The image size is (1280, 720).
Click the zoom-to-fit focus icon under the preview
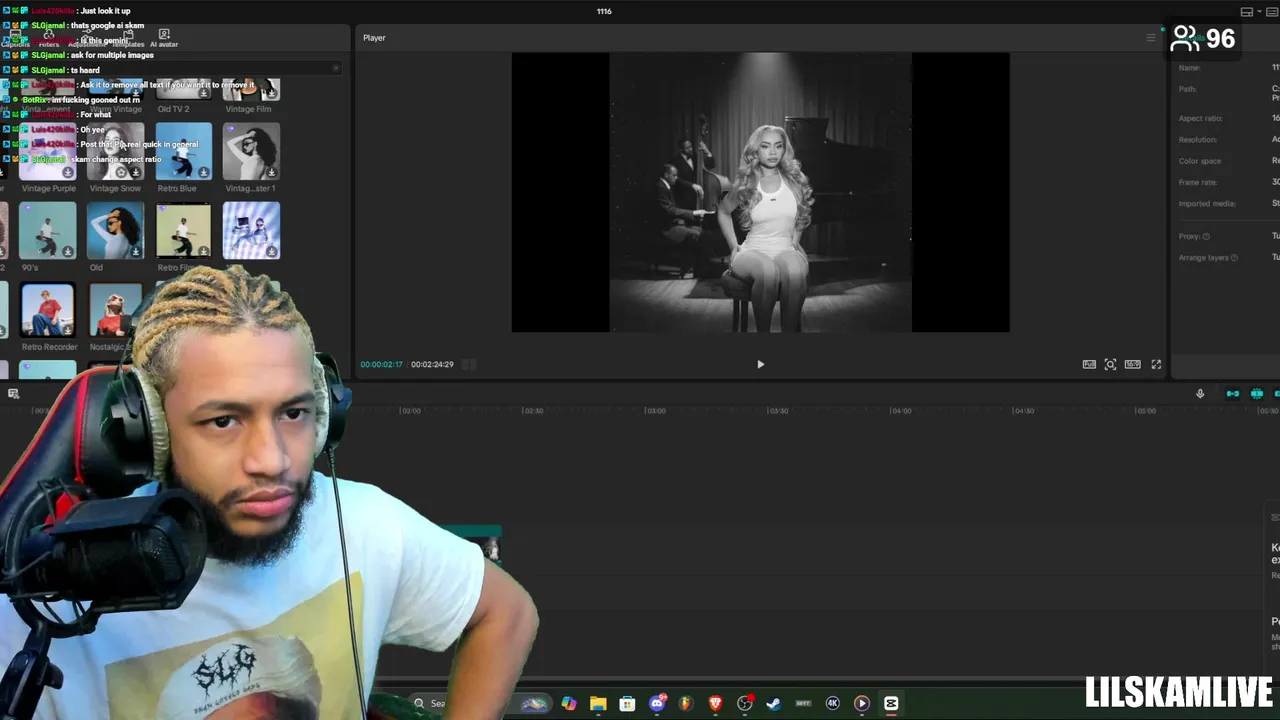pyautogui.click(x=1110, y=364)
